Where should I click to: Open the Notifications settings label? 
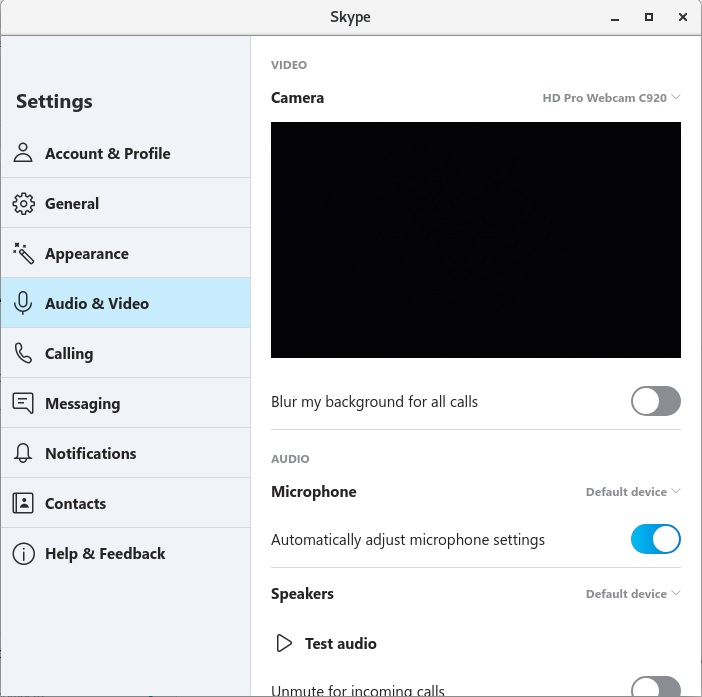coord(90,453)
